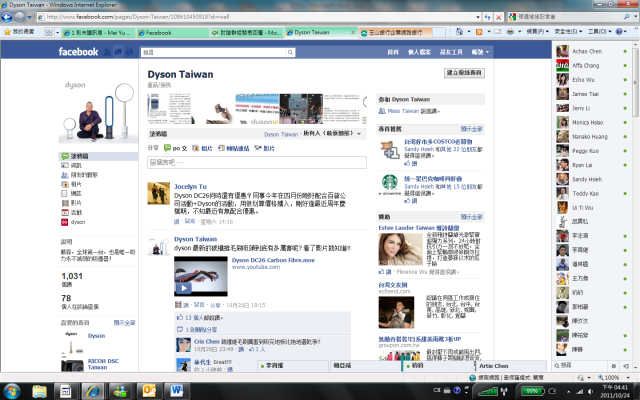Screen dimensions: 640x400
Task: Open the Quick Tabs grid icon
Action: [49, 33]
